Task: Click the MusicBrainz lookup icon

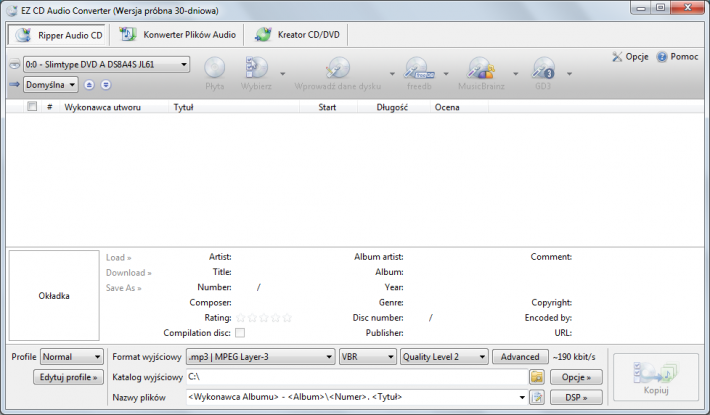Action: pyautogui.click(x=481, y=68)
